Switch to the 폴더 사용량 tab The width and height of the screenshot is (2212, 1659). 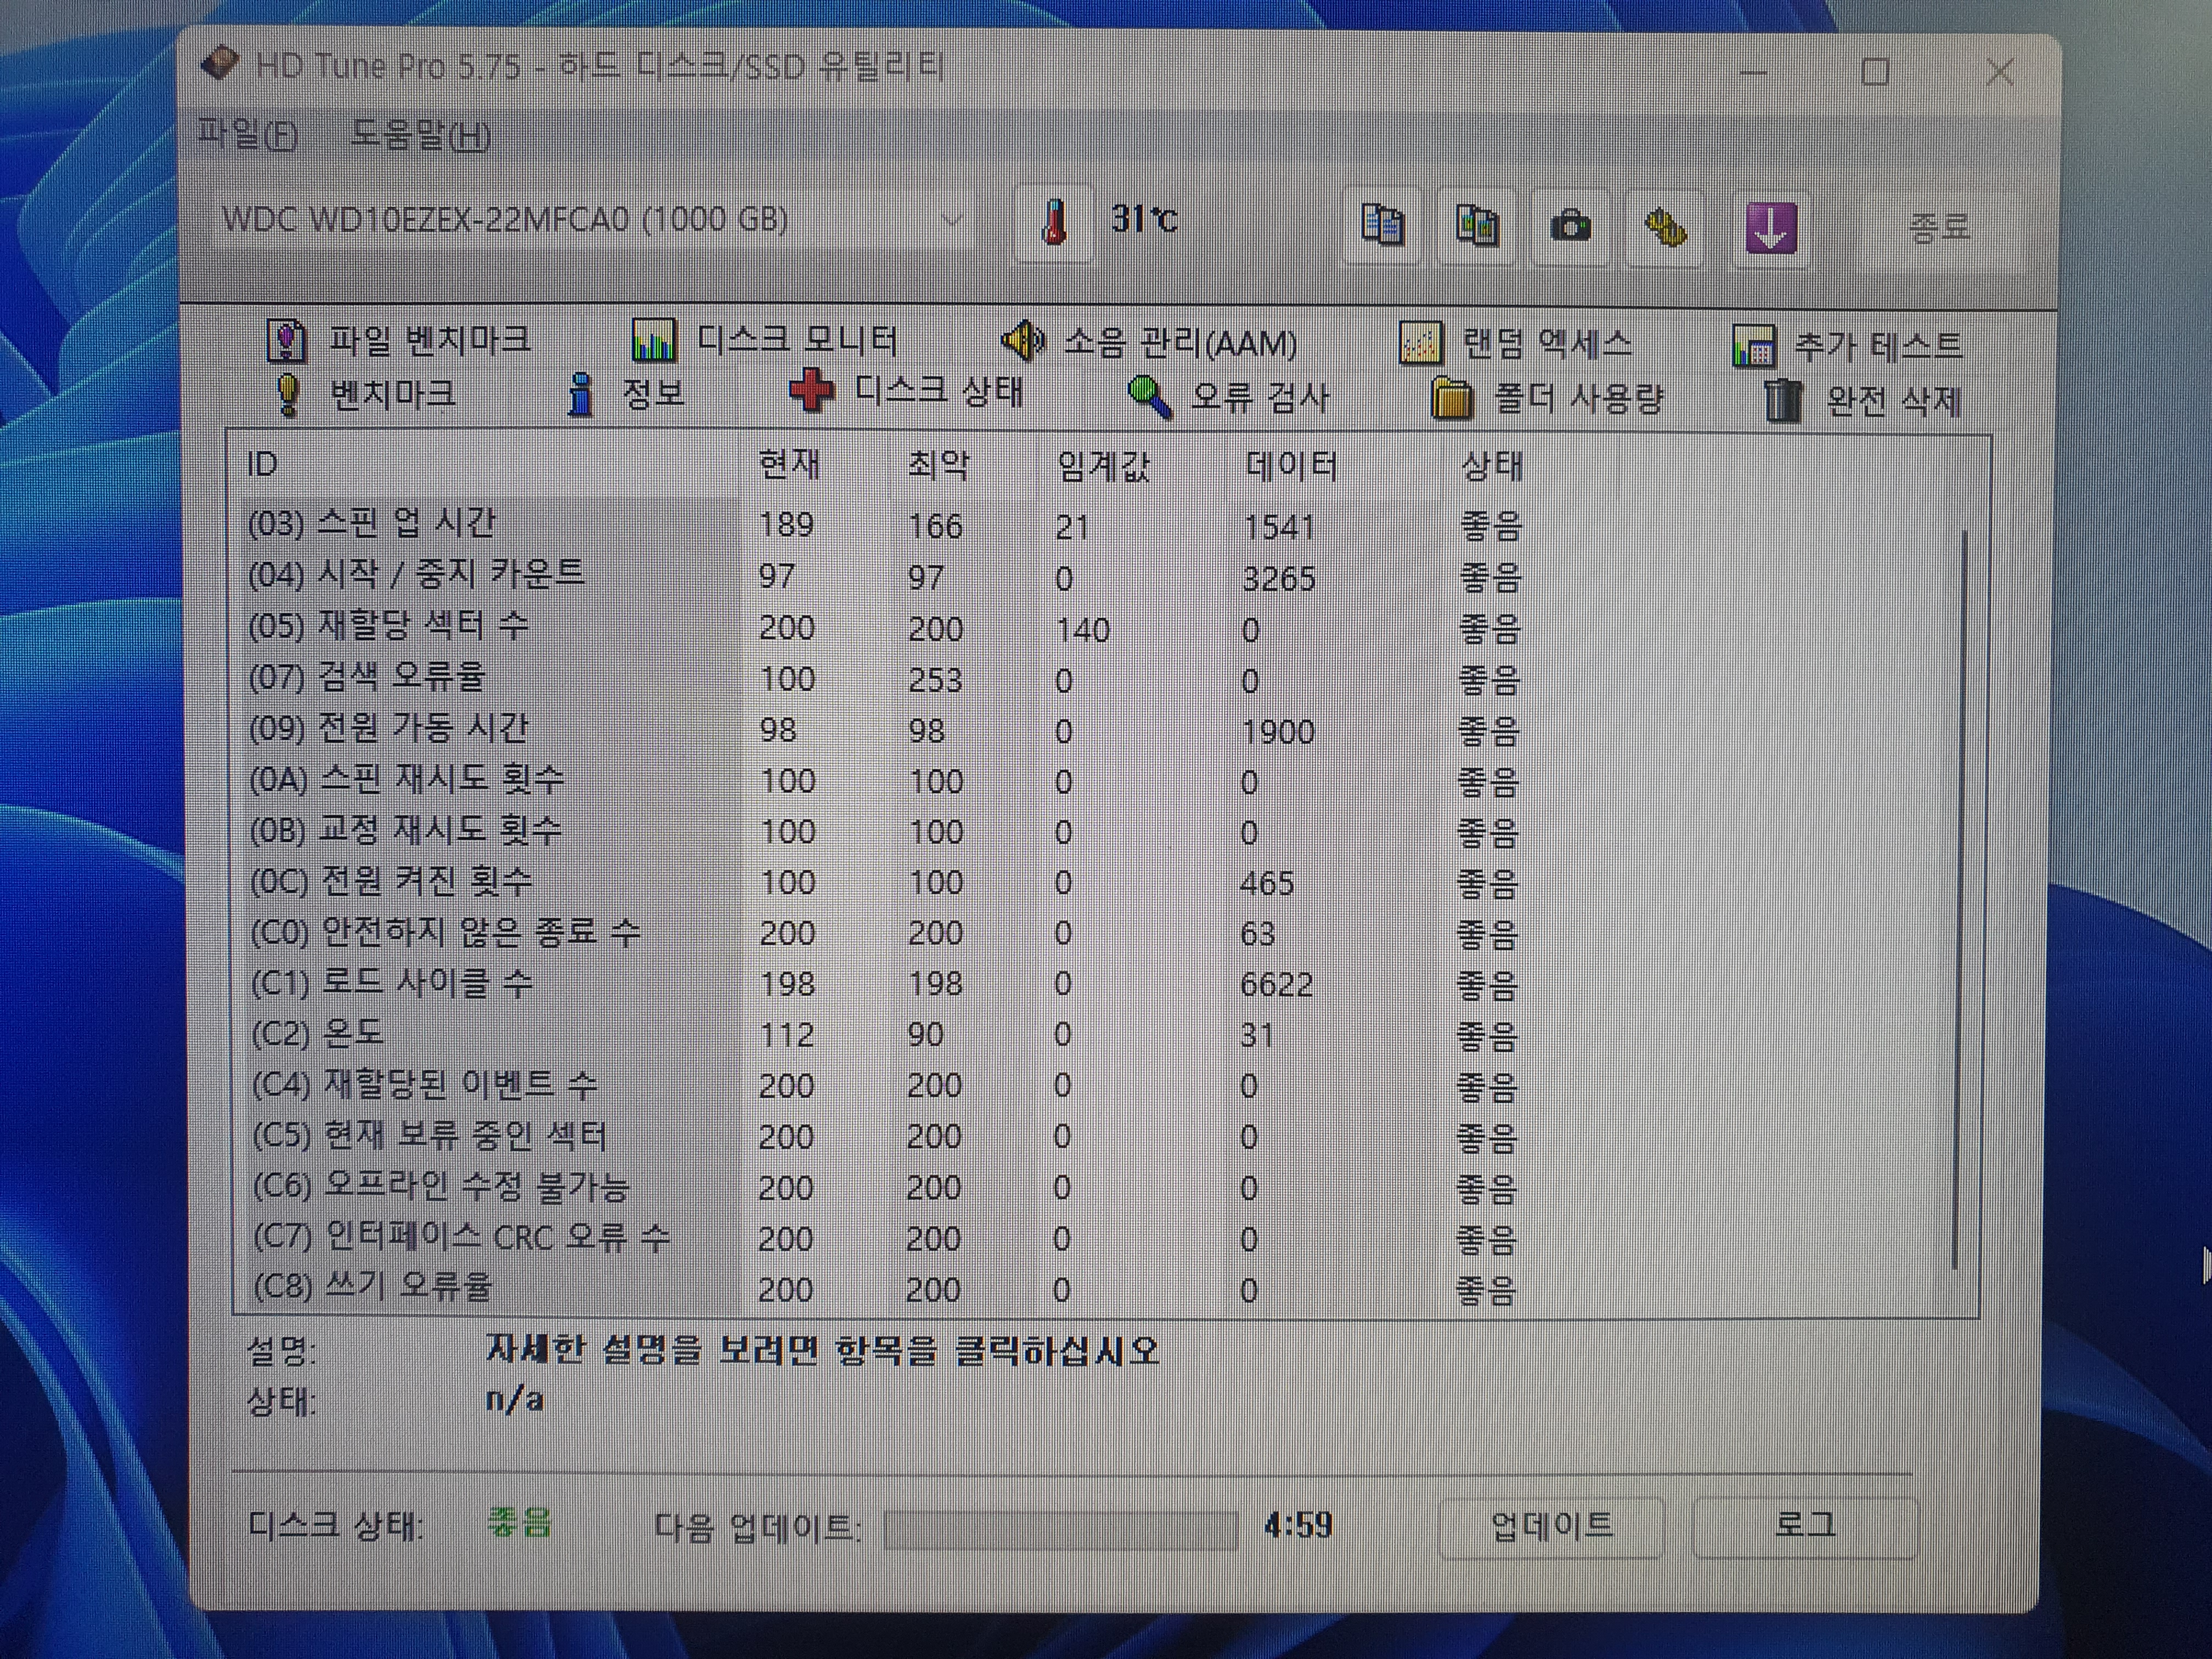pyautogui.click(x=1547, y=398)
